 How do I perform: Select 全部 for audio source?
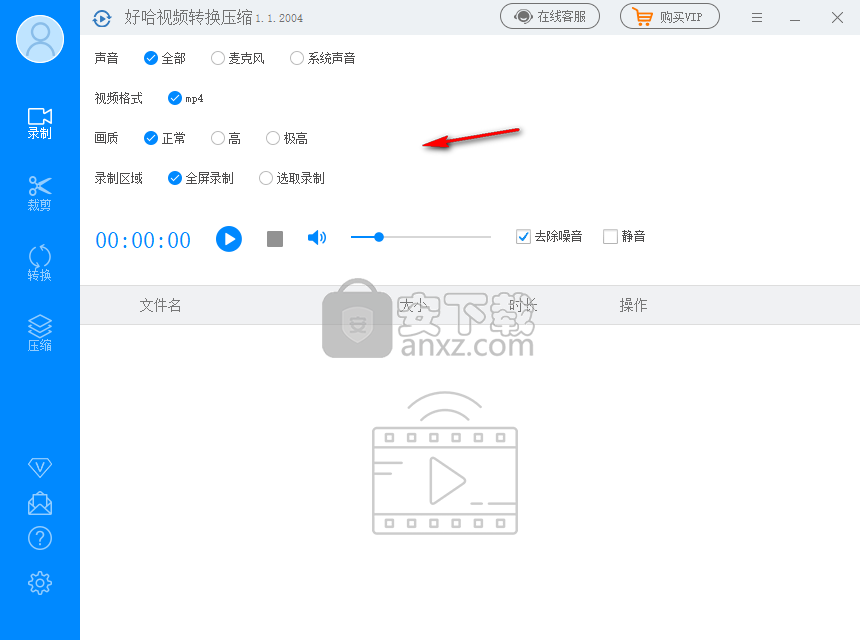click(165, 58)
